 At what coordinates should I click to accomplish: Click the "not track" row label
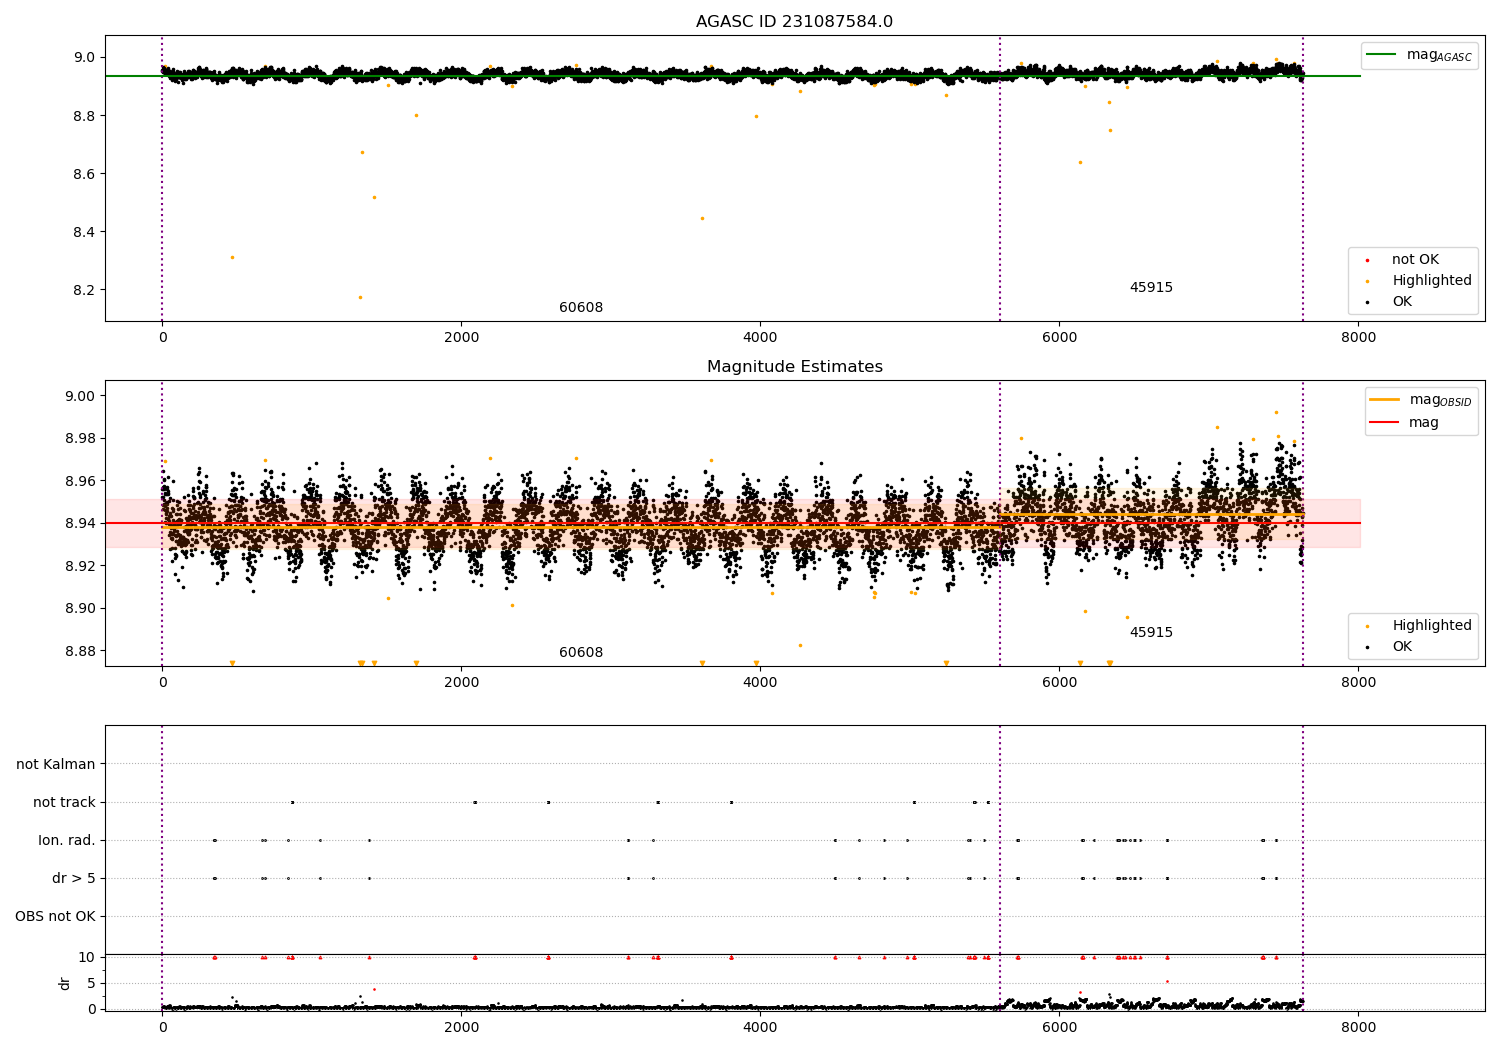[64, 802]
